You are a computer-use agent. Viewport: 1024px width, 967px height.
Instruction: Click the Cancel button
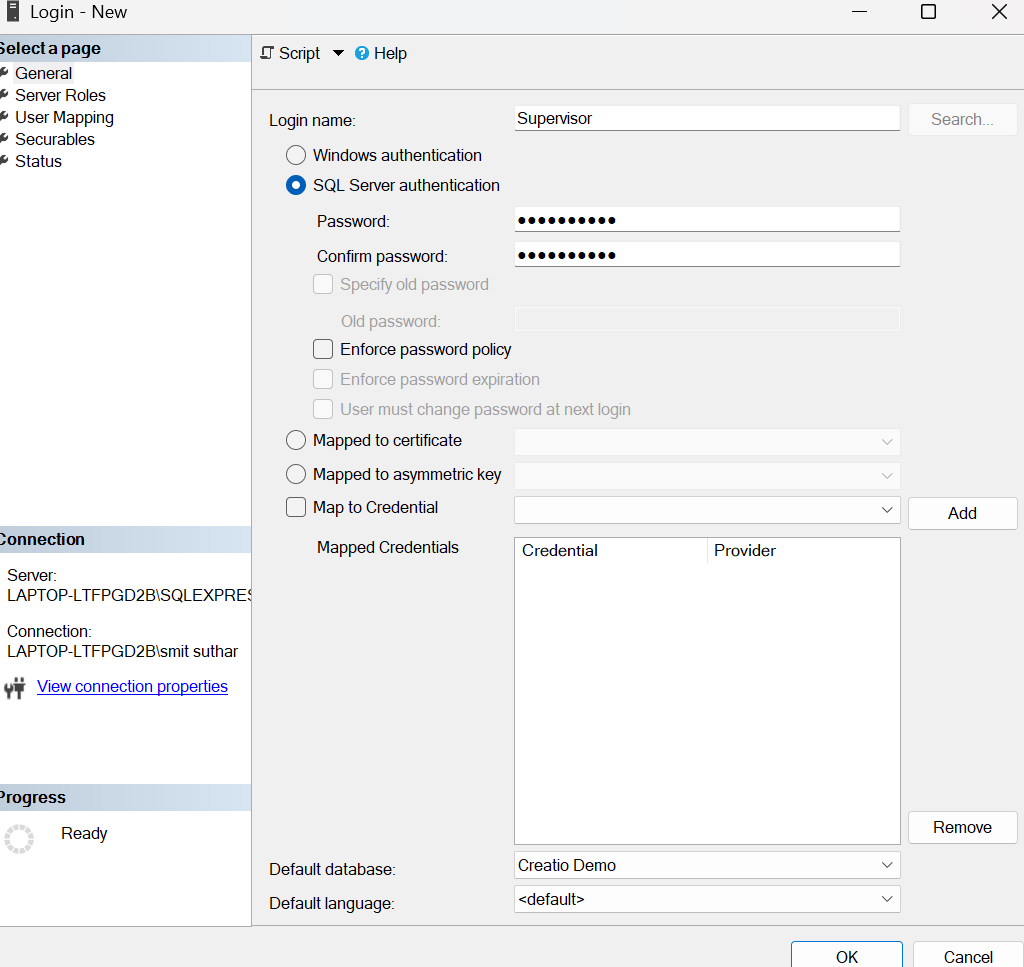(x=968, y=956)
